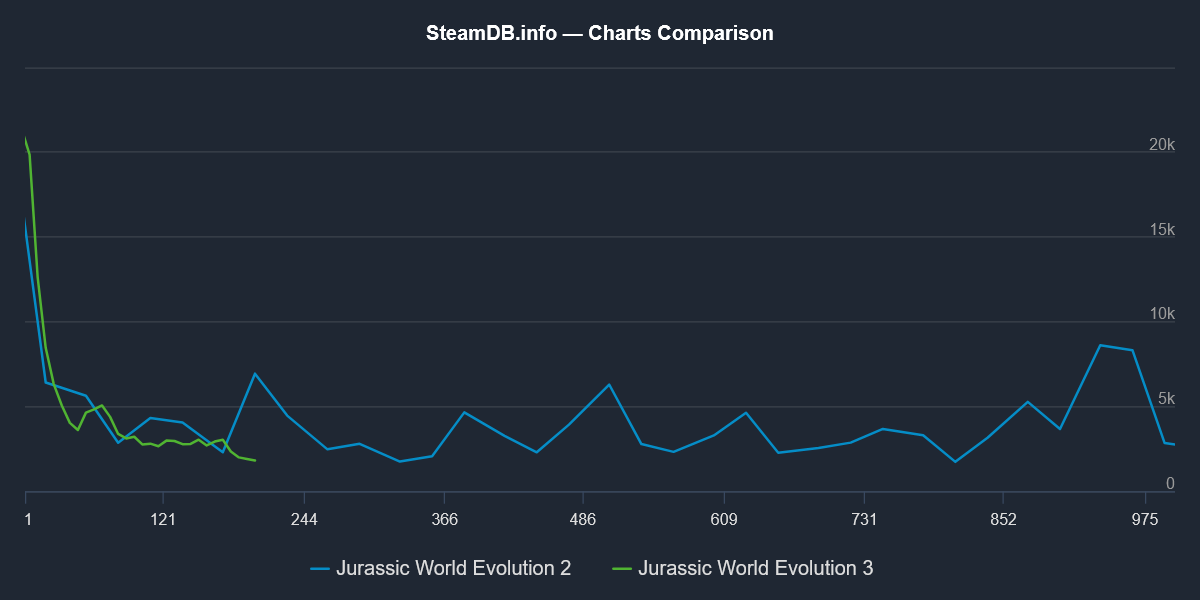Click the blue Jurassic World Evolution 2 legend line
Screen dimensions: 1200x600
click(x=320, y=569)
